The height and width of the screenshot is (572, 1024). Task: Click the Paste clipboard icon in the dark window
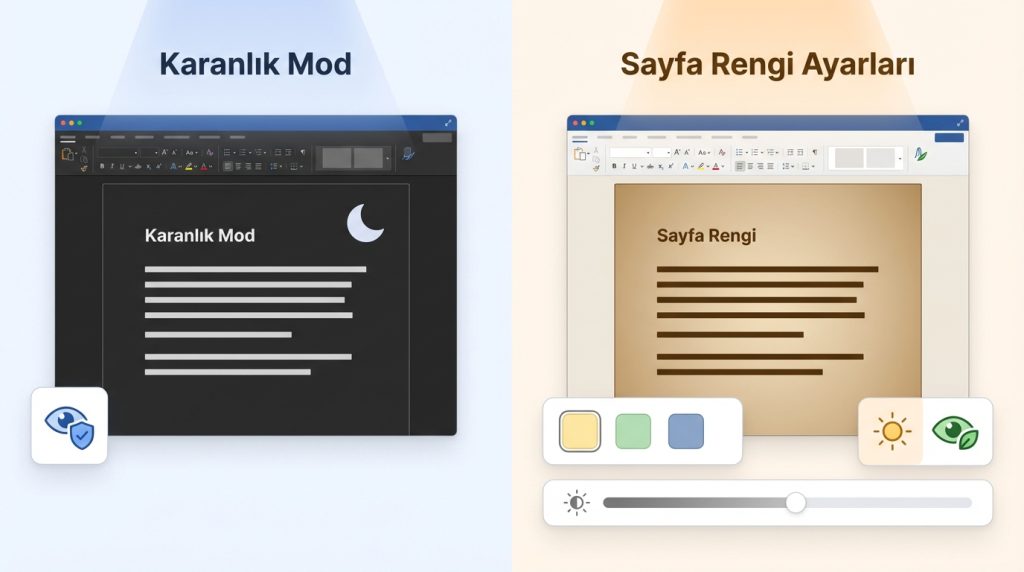(x=67, y=154)
